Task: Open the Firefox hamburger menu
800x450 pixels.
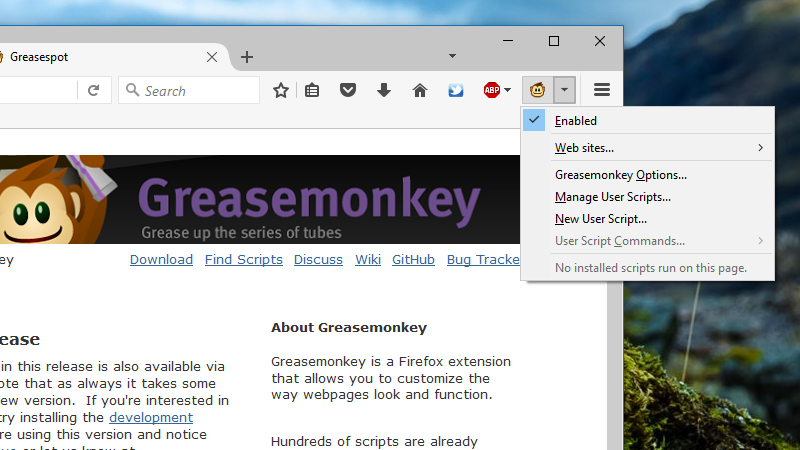Action: (x=602, y=90)
